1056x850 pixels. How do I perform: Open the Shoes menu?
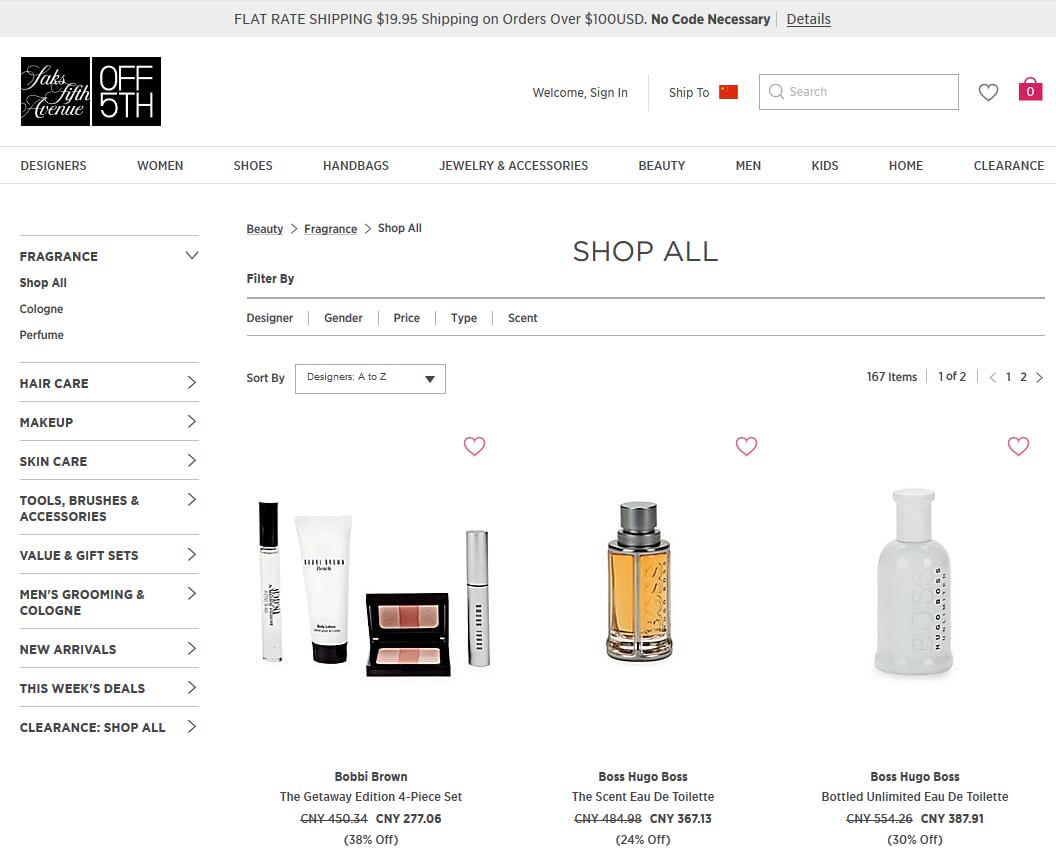pos(253,166)
